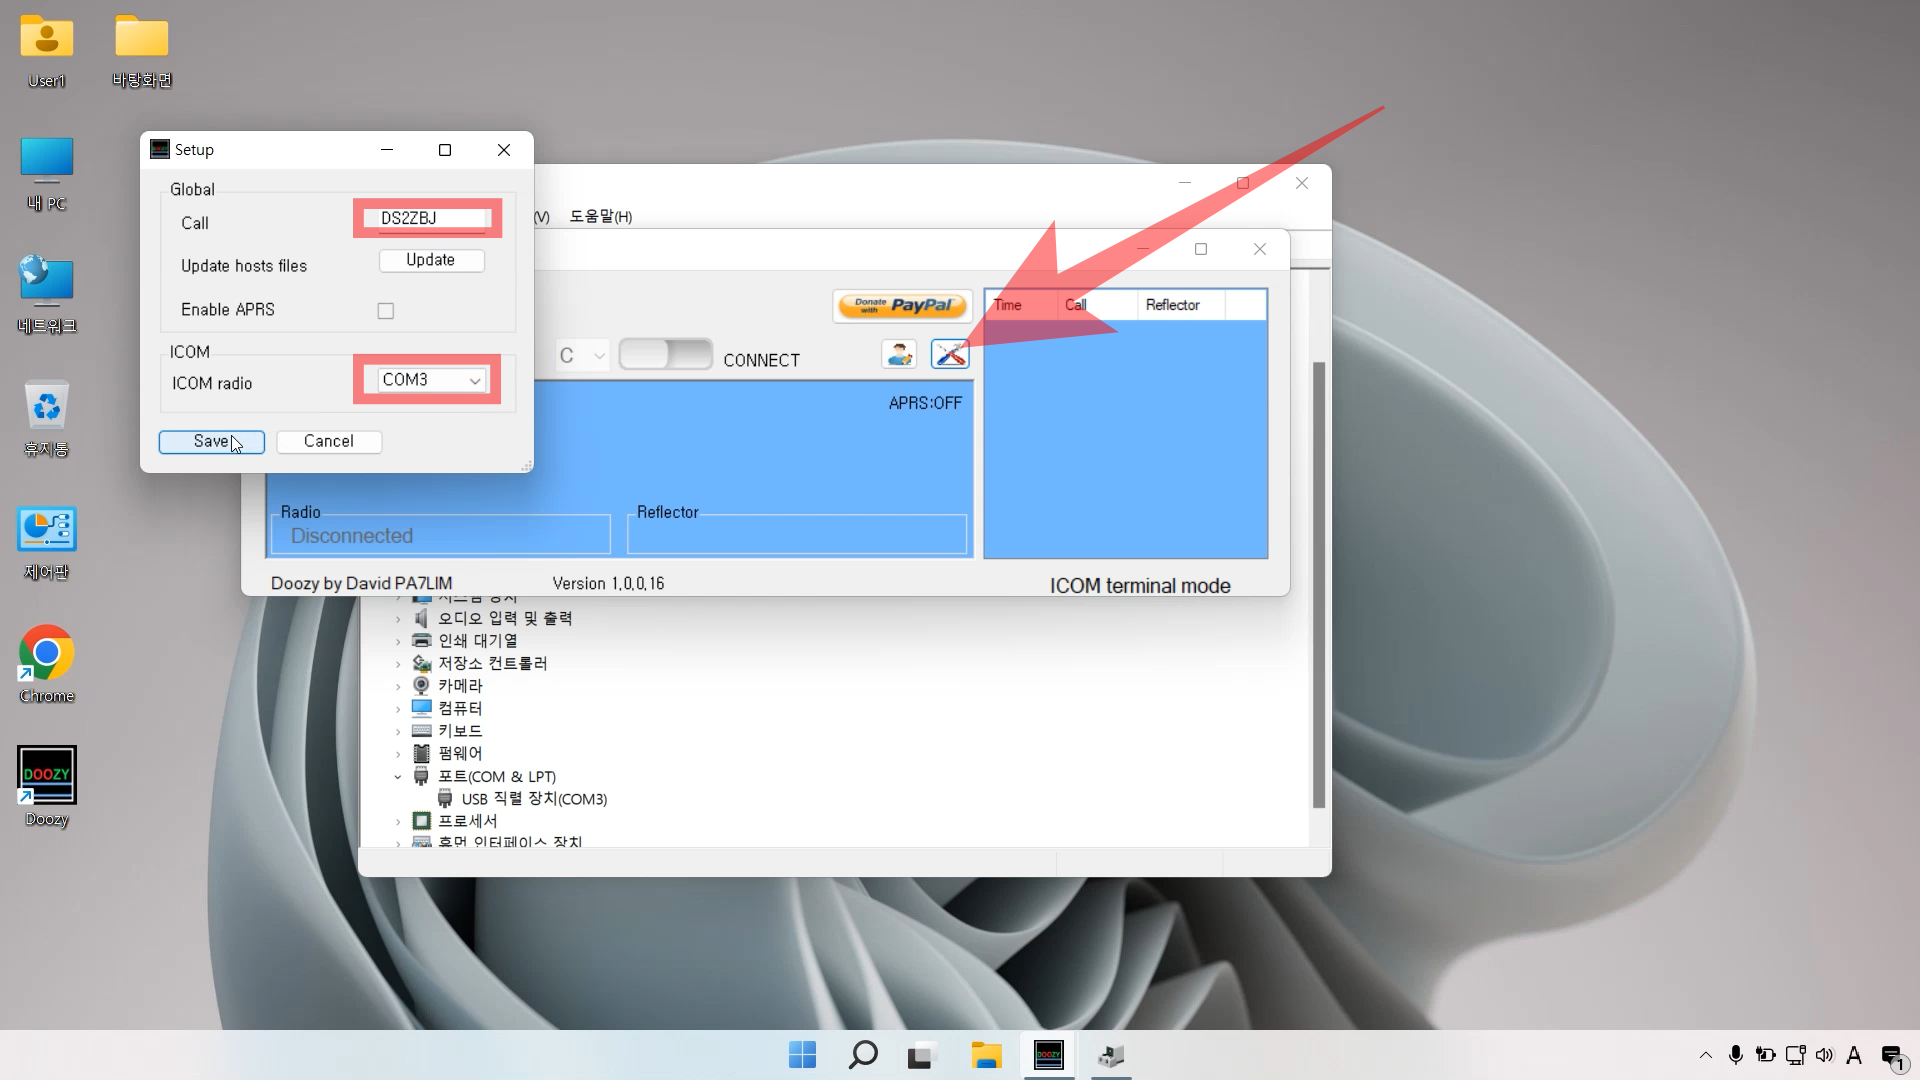Screen dimensions: 1920x1080
Task: Show hidden system tray icons
Action: tap(1706, 1055)
